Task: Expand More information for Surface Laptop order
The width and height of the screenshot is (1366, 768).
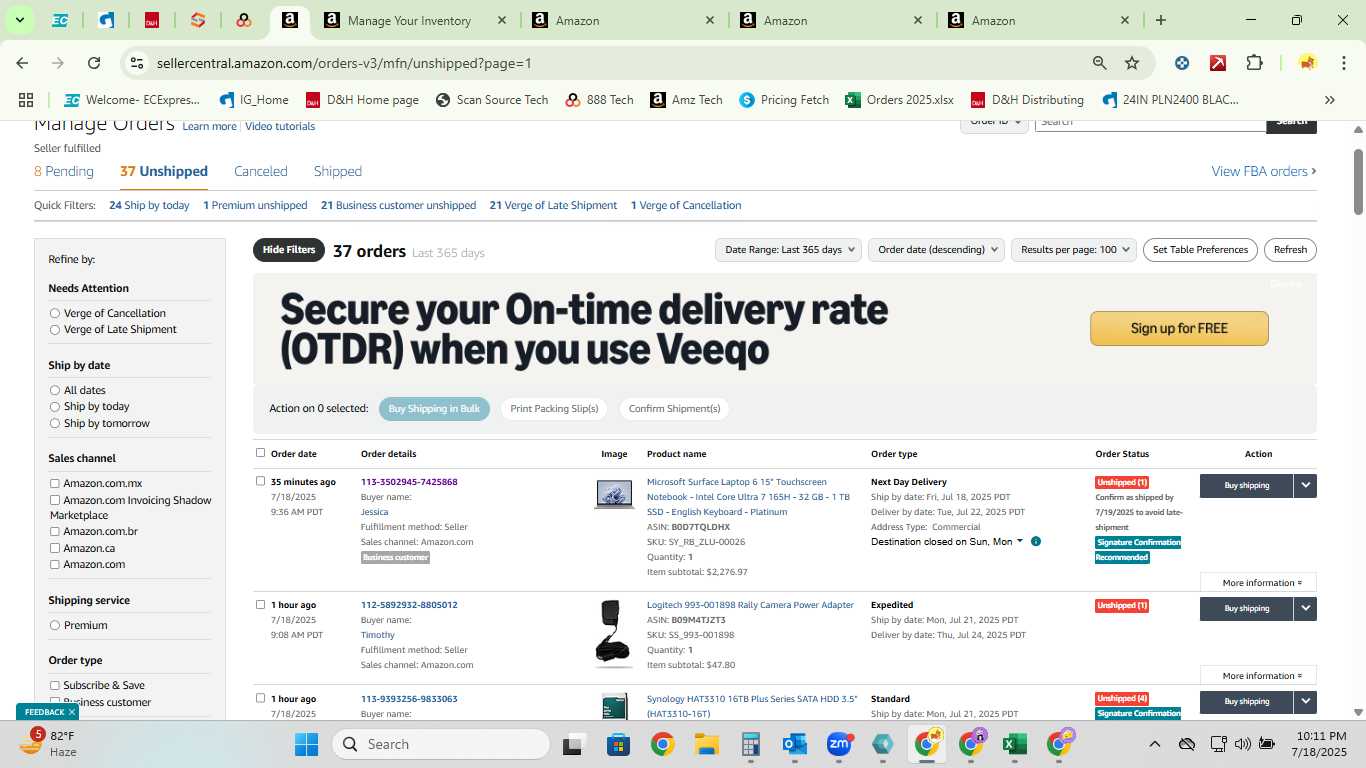Action: pos(1258,583)
